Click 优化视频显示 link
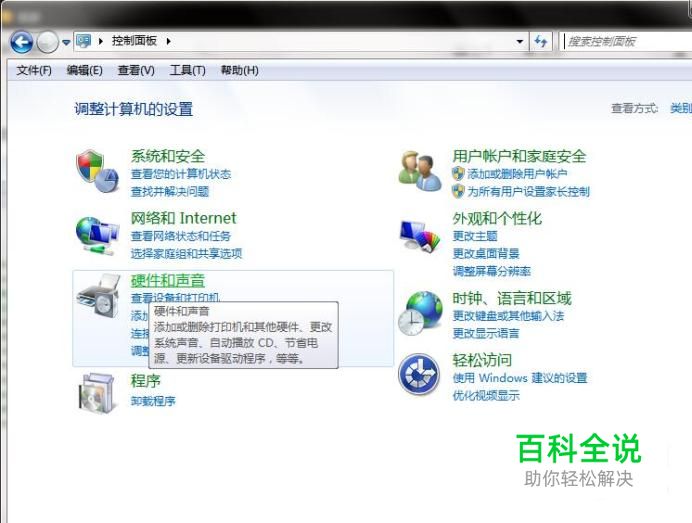Viewport: 692px width, 523px height. [x=486, y=395]
